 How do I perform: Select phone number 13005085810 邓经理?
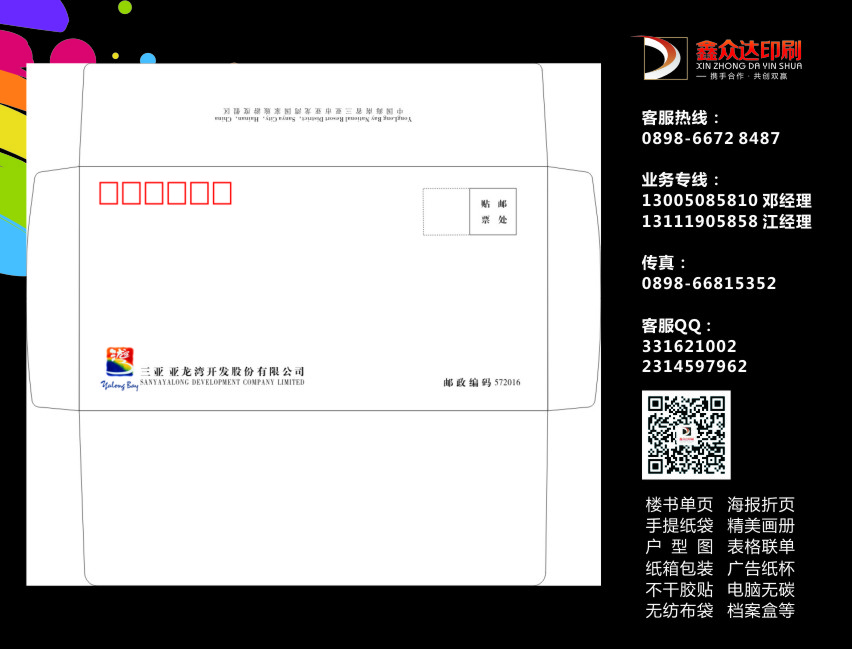click(726, 201)
